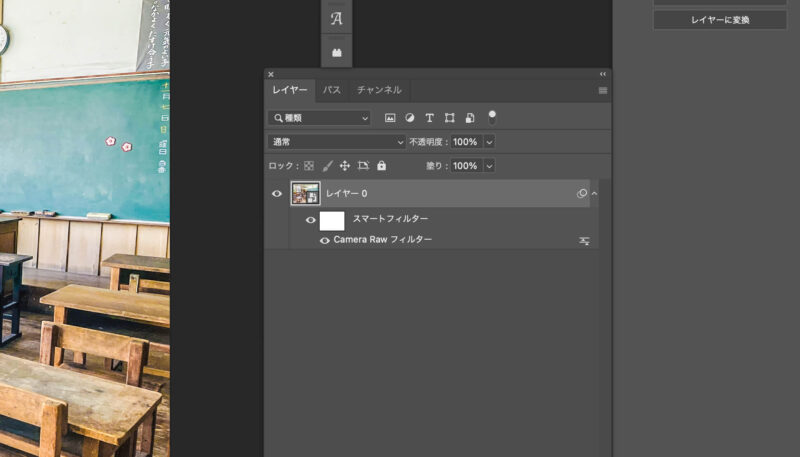Viewport: 800px width, 457px height.
Task: Click the classroom photo on the canvas
Action: tap(85, 228)
